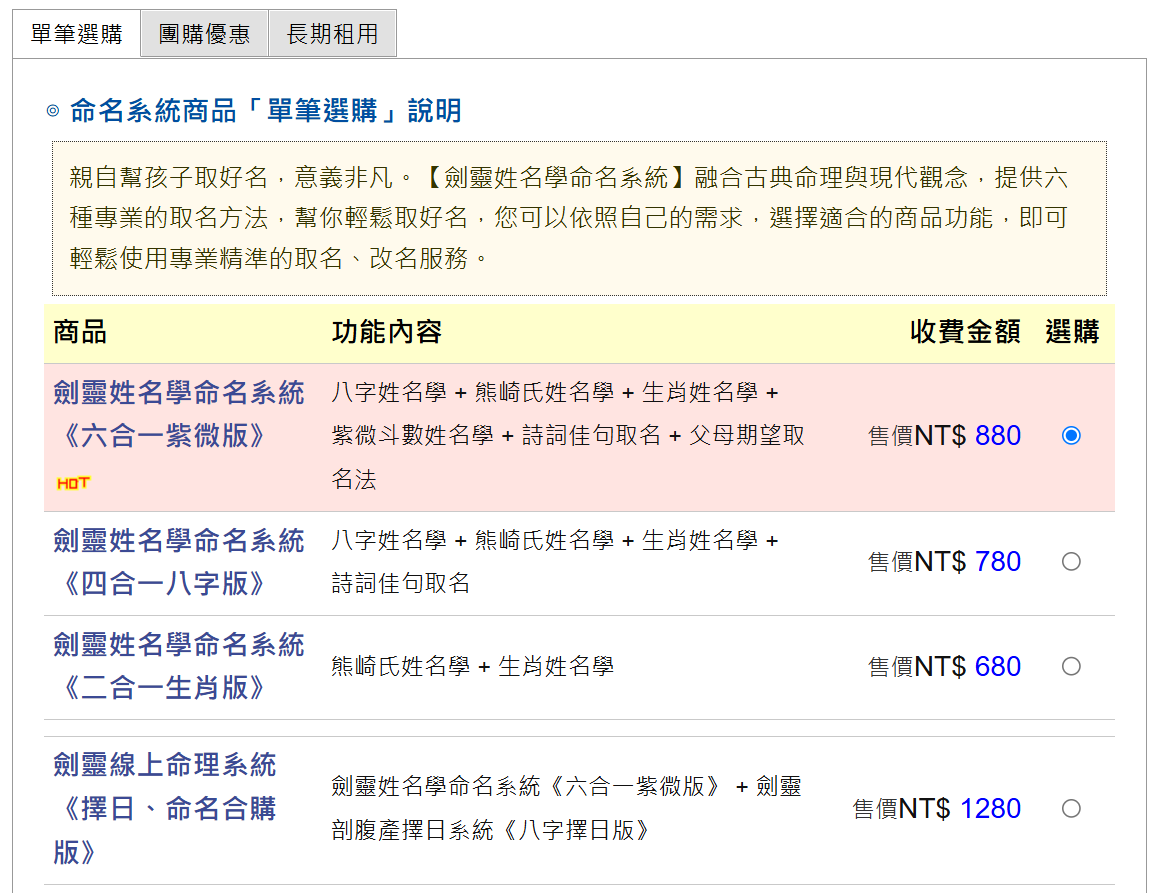
Task: Click the 收費金額 column header
Action: click(x=965, y=333)
